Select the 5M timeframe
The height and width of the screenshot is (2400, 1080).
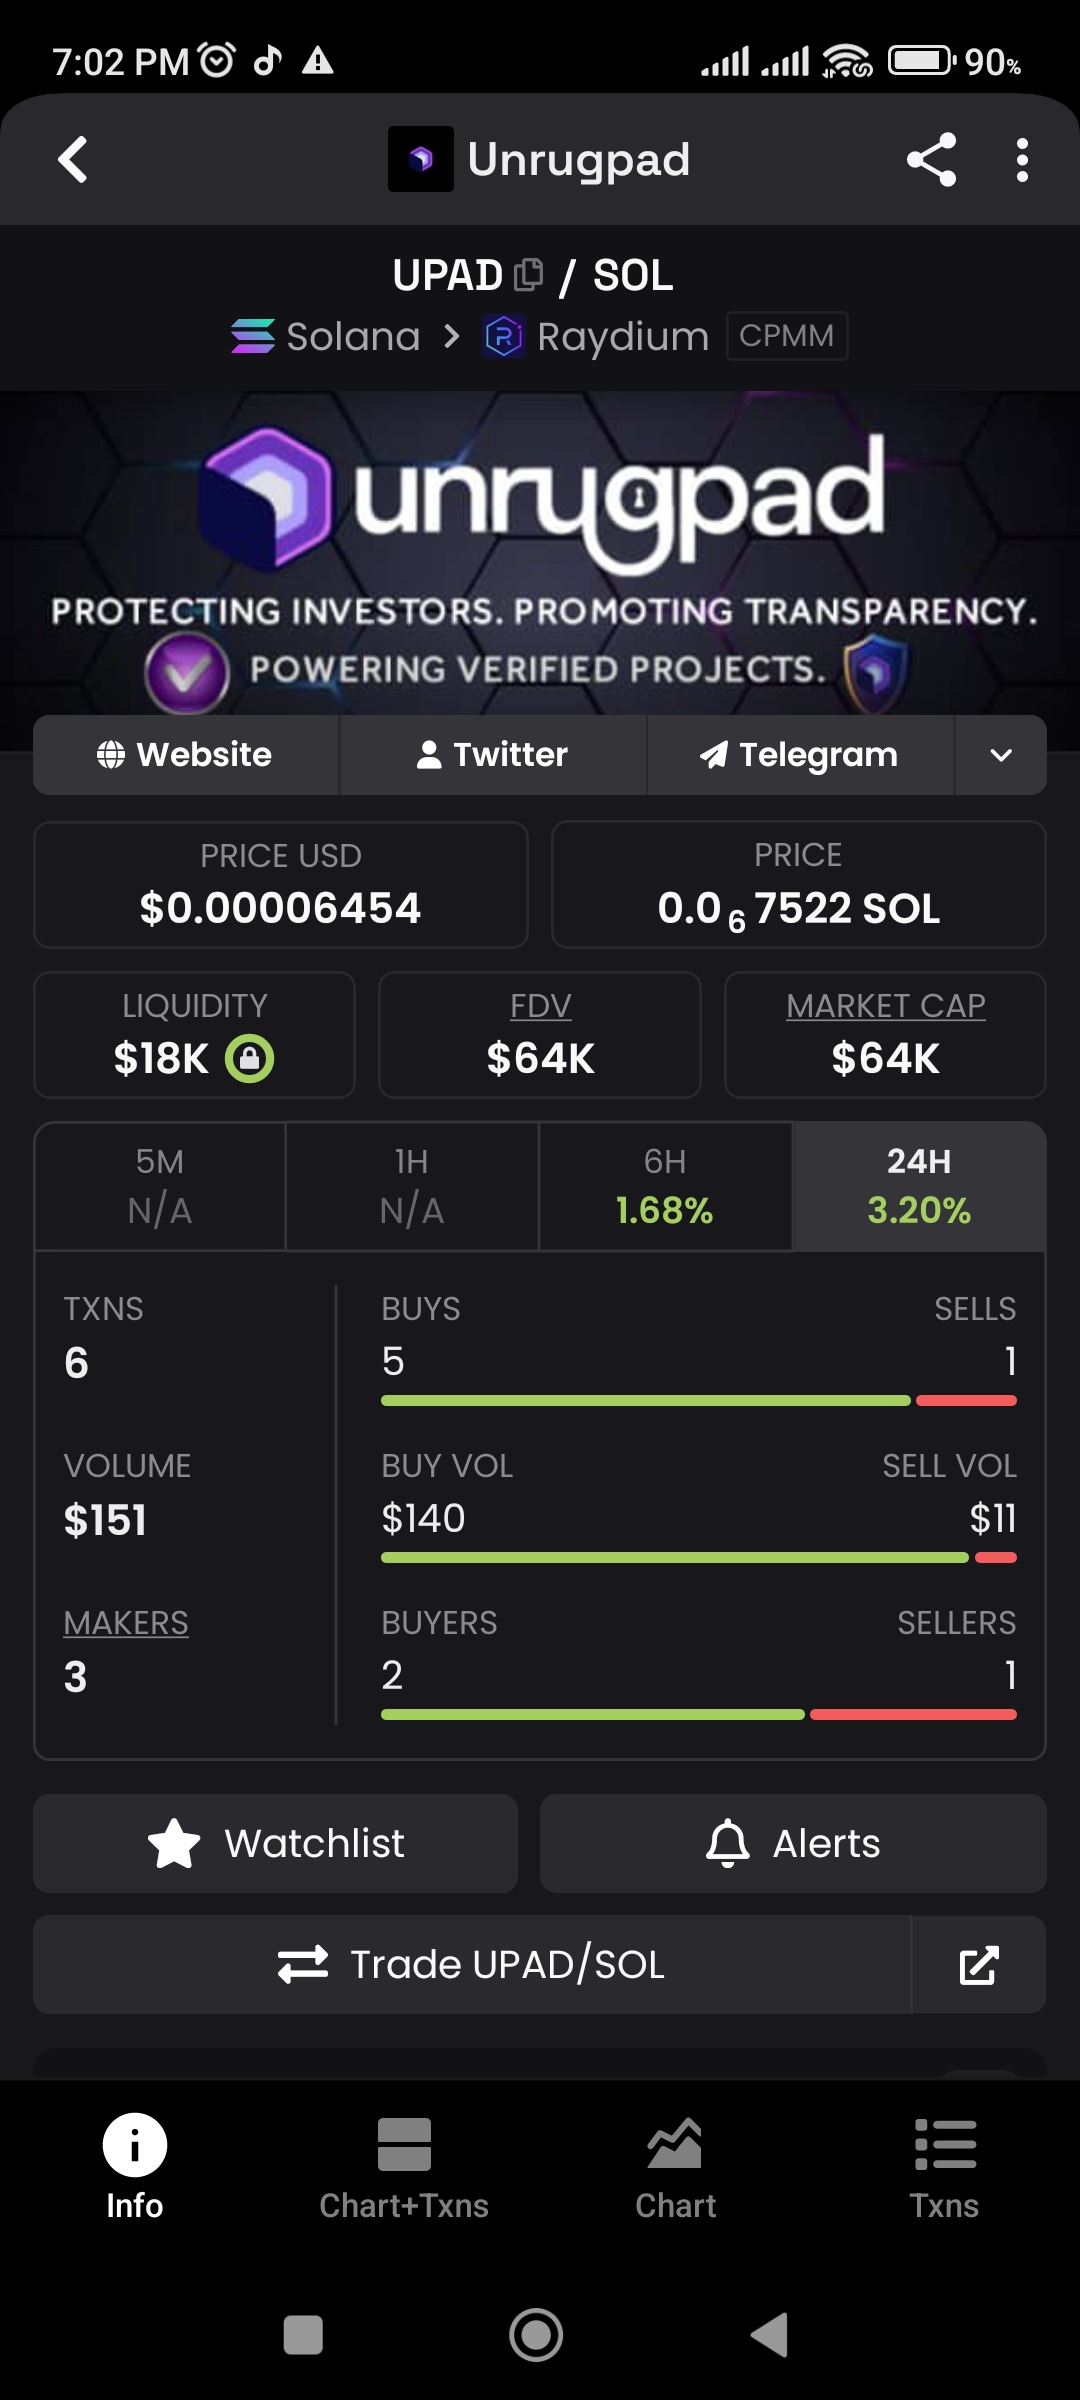tap(160, 1186)
